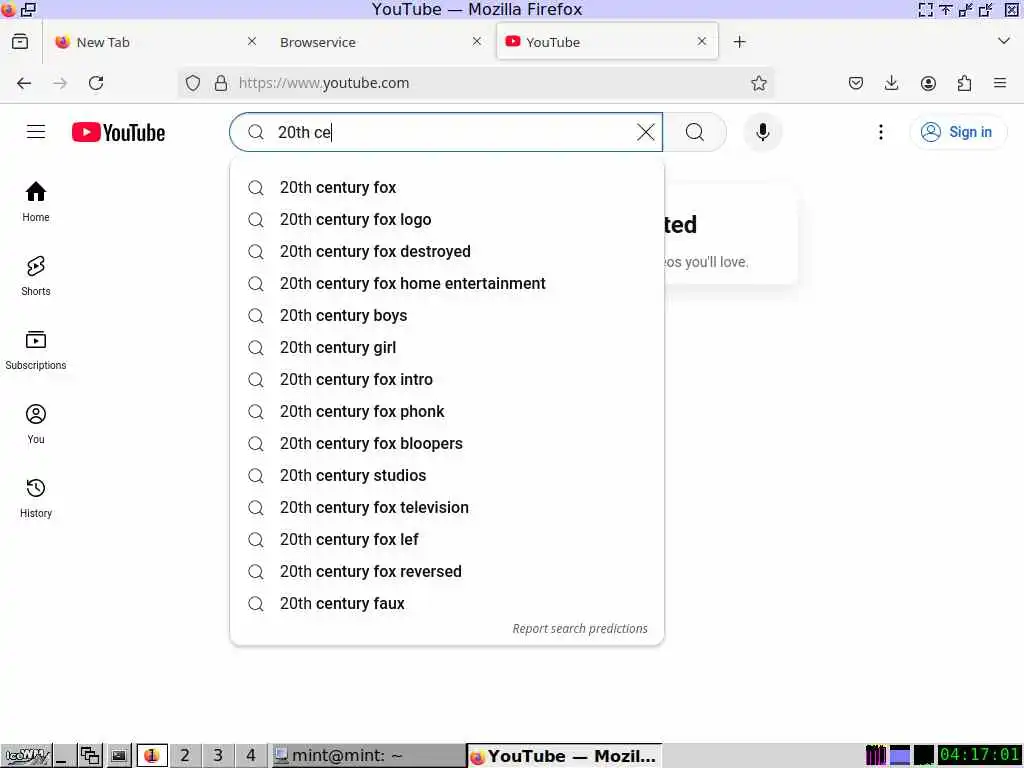Click 'Report search predictions' link
This screenshot has width=1024, height=768.
click(580, 628)
